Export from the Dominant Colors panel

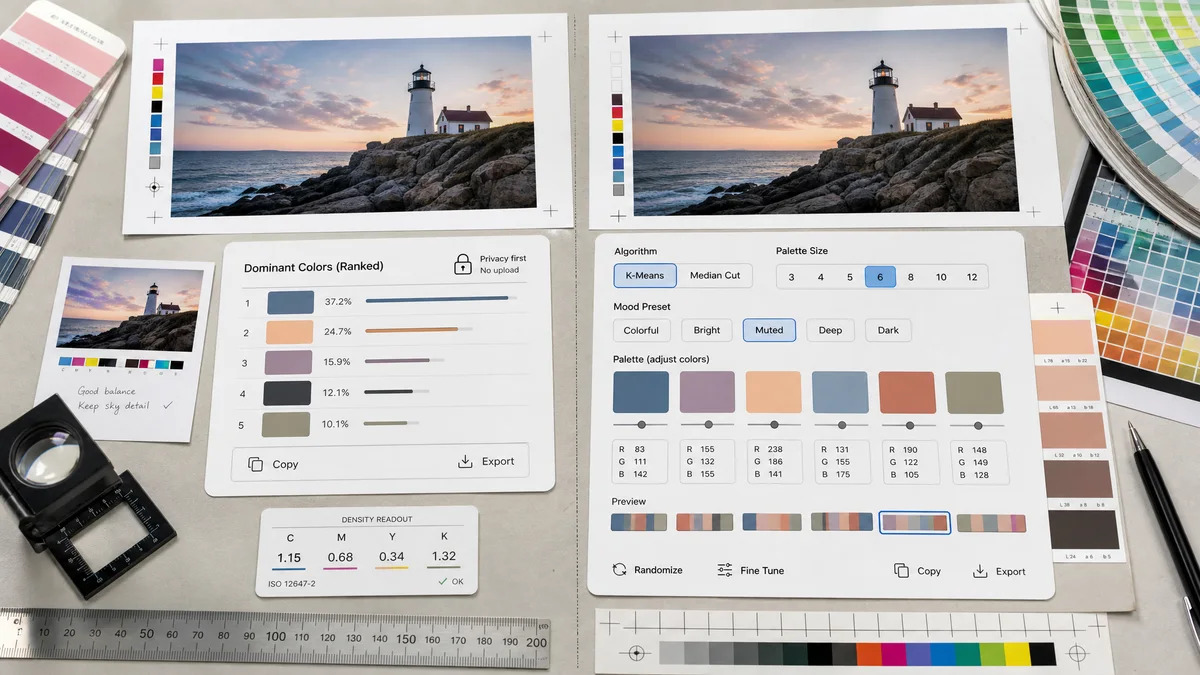tap(486, 462)
